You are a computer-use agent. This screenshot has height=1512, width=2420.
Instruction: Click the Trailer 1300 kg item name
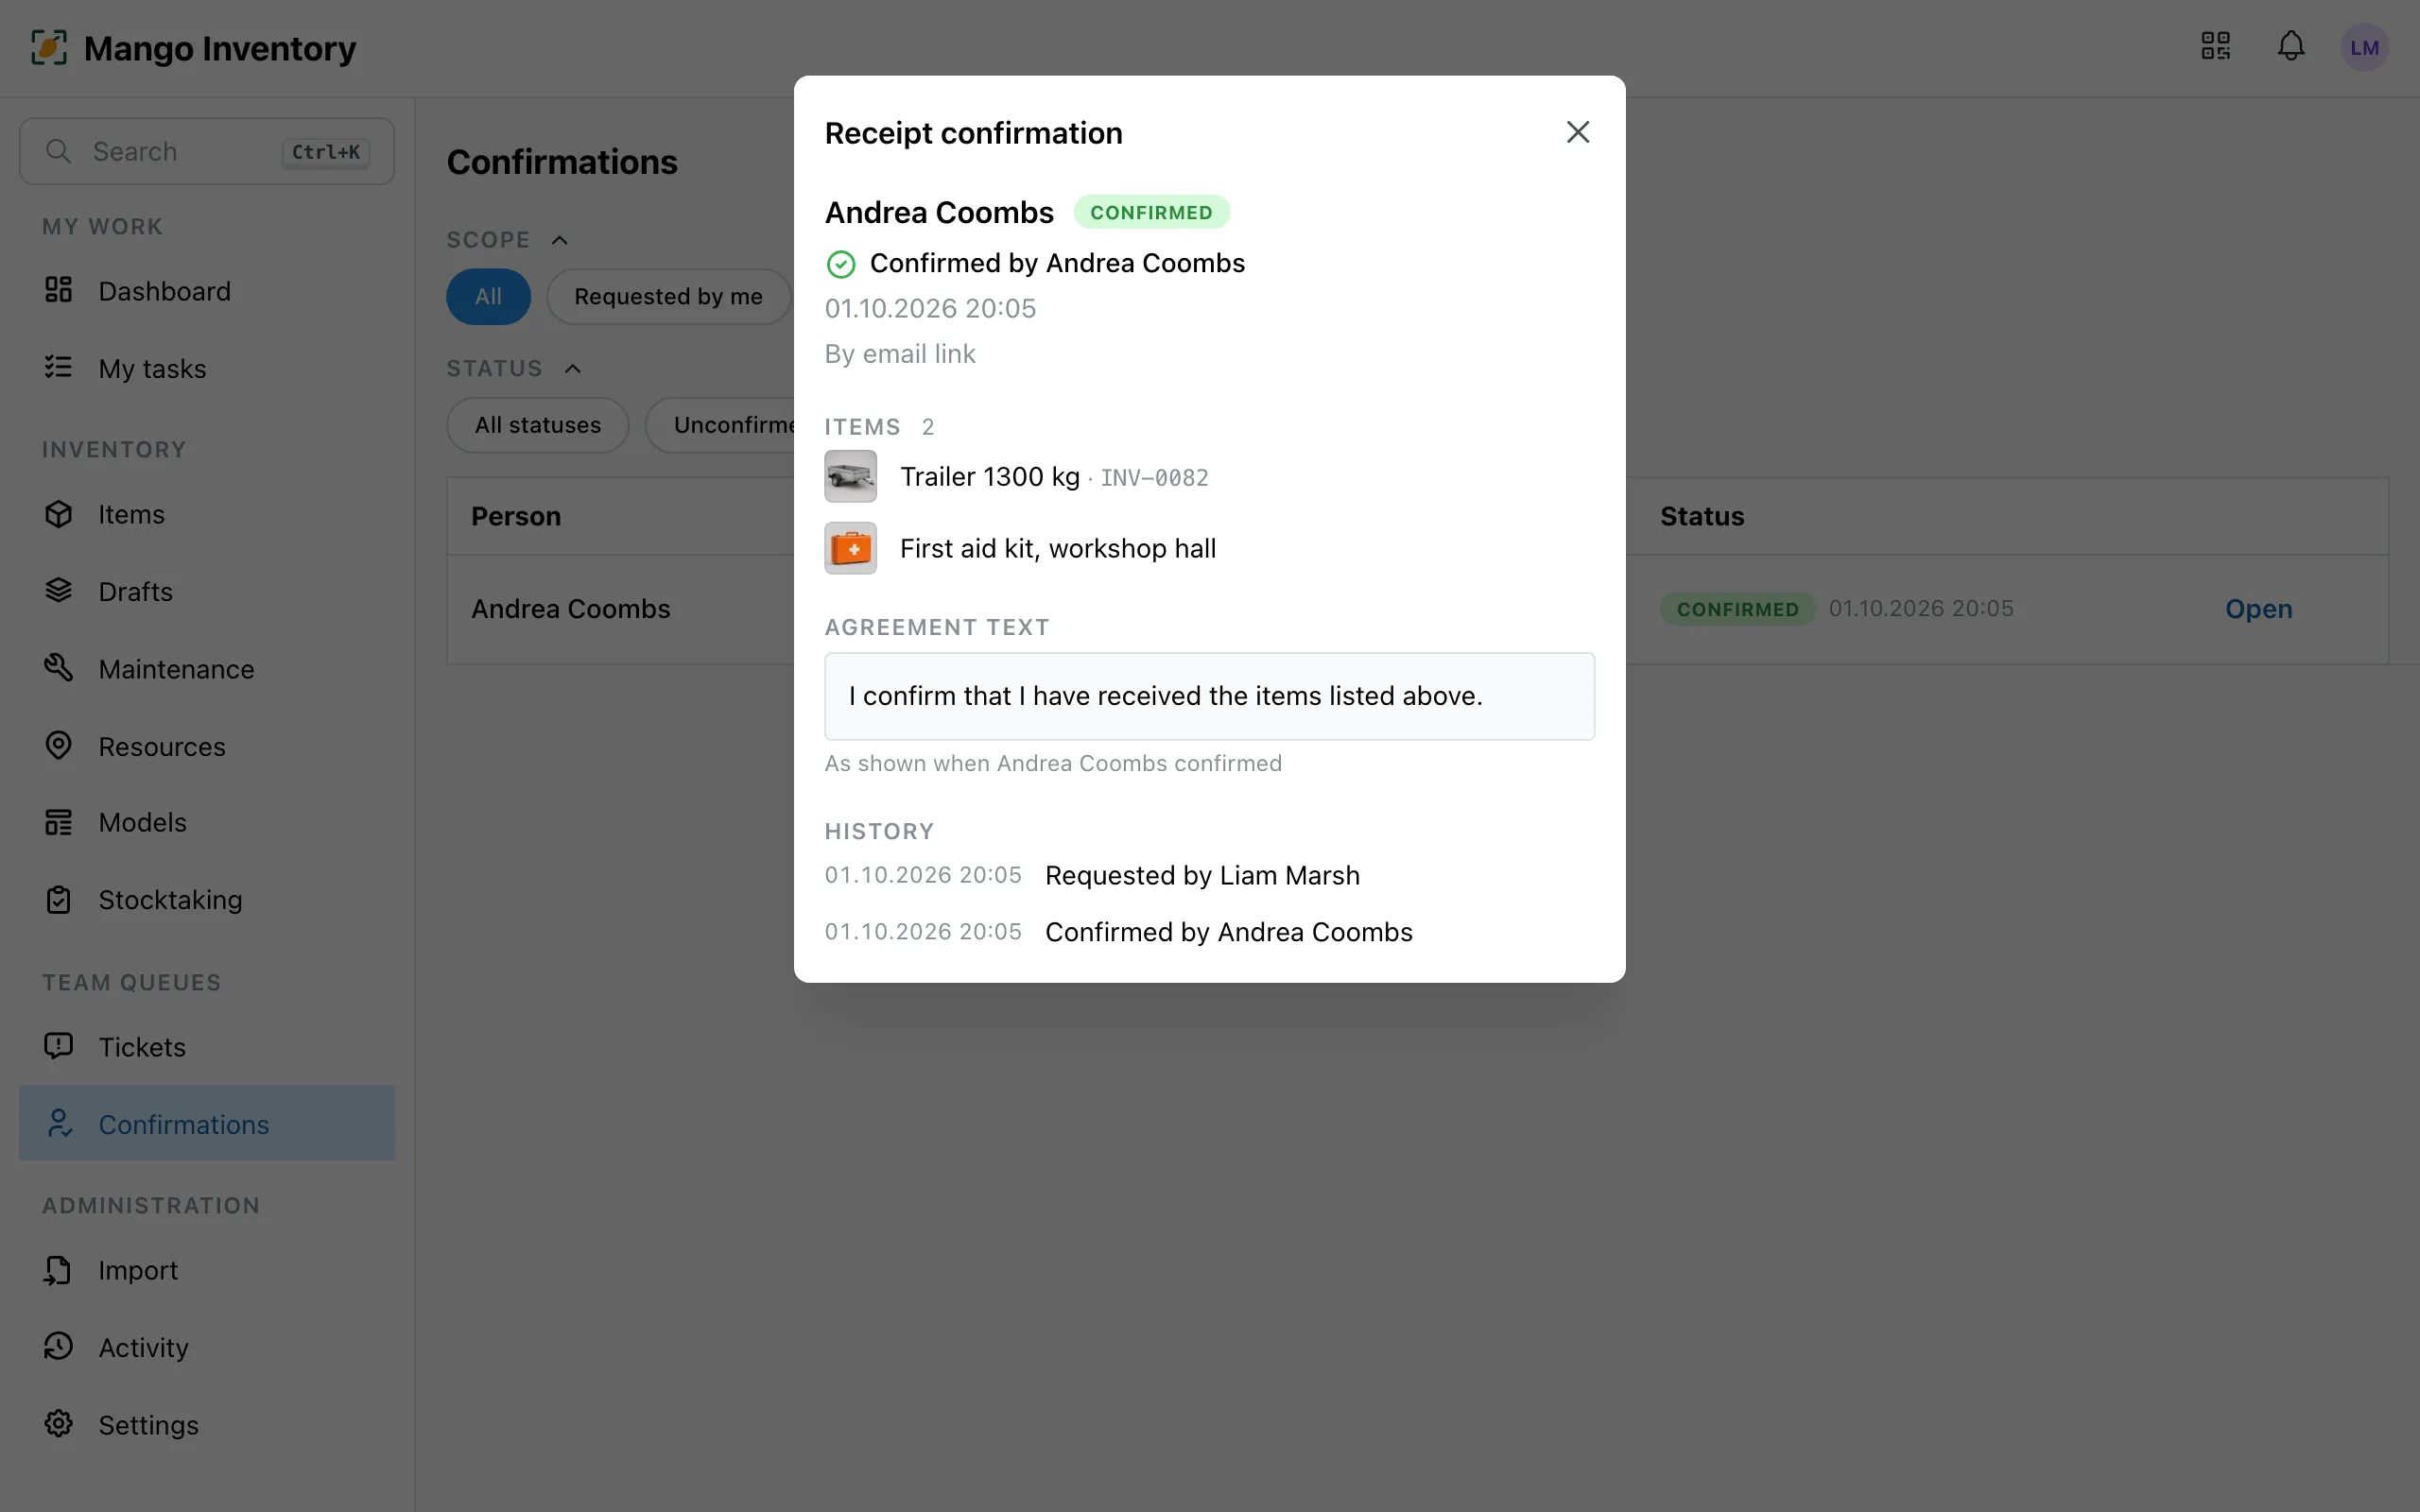click(x=989, y=477)
